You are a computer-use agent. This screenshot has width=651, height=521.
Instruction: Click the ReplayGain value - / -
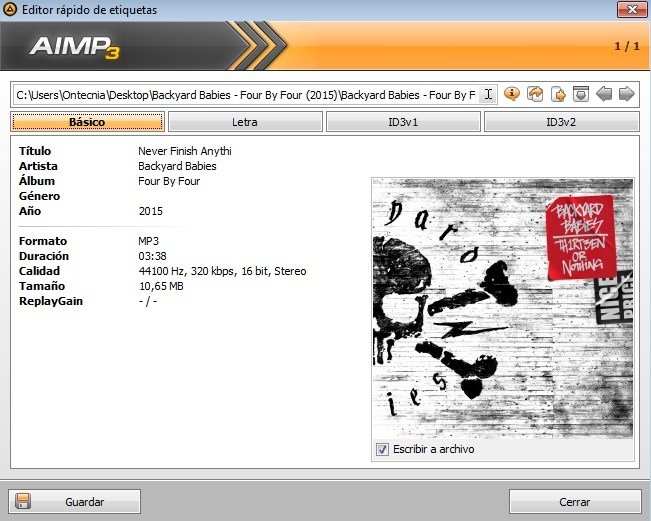[x=148, y=301]
